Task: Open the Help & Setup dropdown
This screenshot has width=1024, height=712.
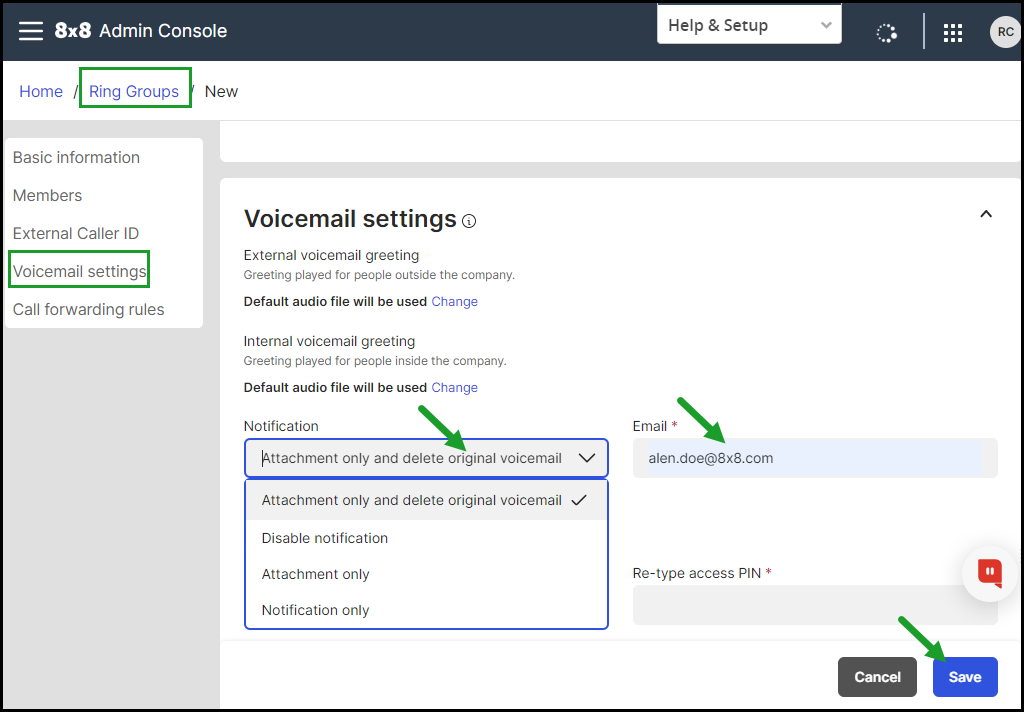Action: [749, 25]
